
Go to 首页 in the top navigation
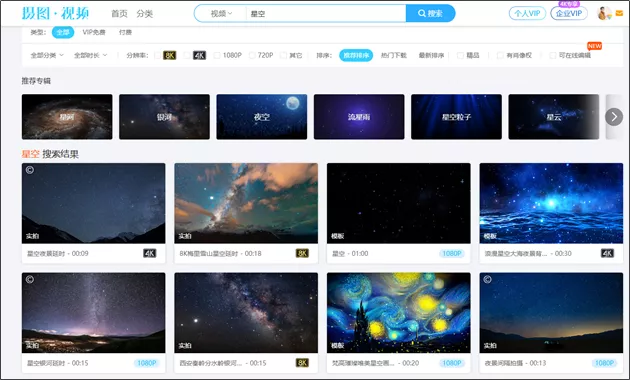pos(119,14)
